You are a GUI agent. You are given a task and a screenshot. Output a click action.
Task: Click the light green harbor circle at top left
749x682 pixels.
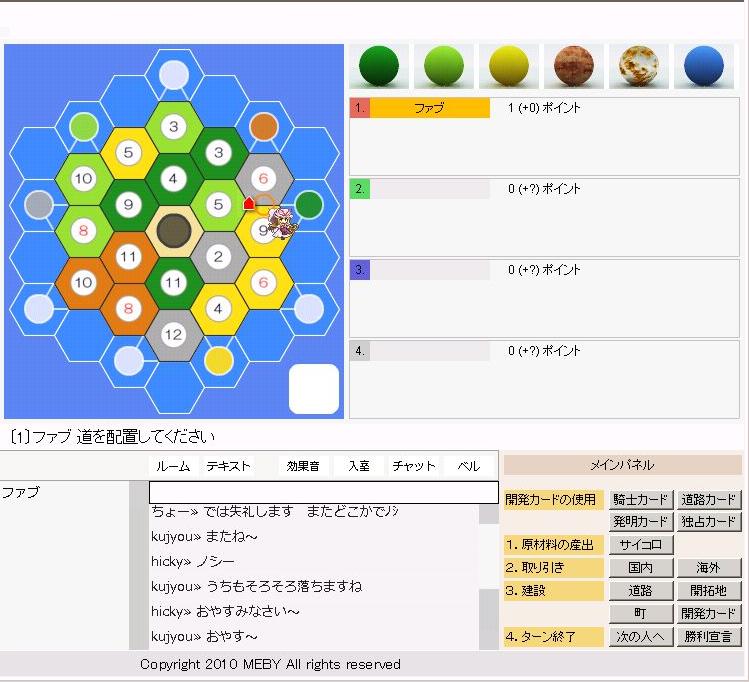pyautogui.click(x=84, y=127)
